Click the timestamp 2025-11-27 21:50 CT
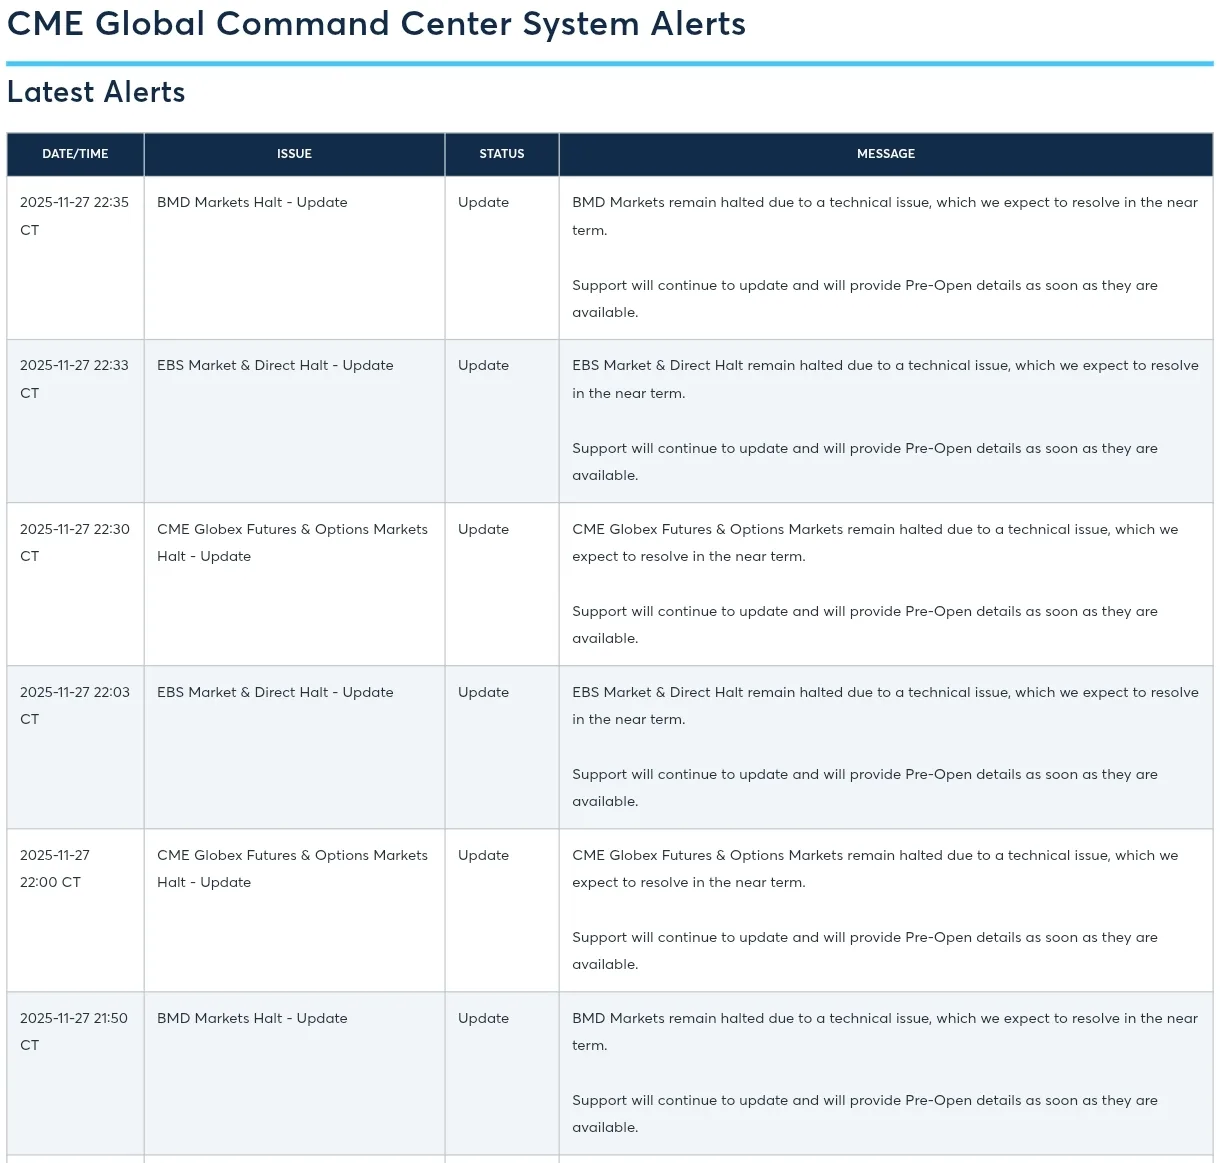Viewport: 1220px width, 1163px height. pyautogui.click(x=75, y=1031)
